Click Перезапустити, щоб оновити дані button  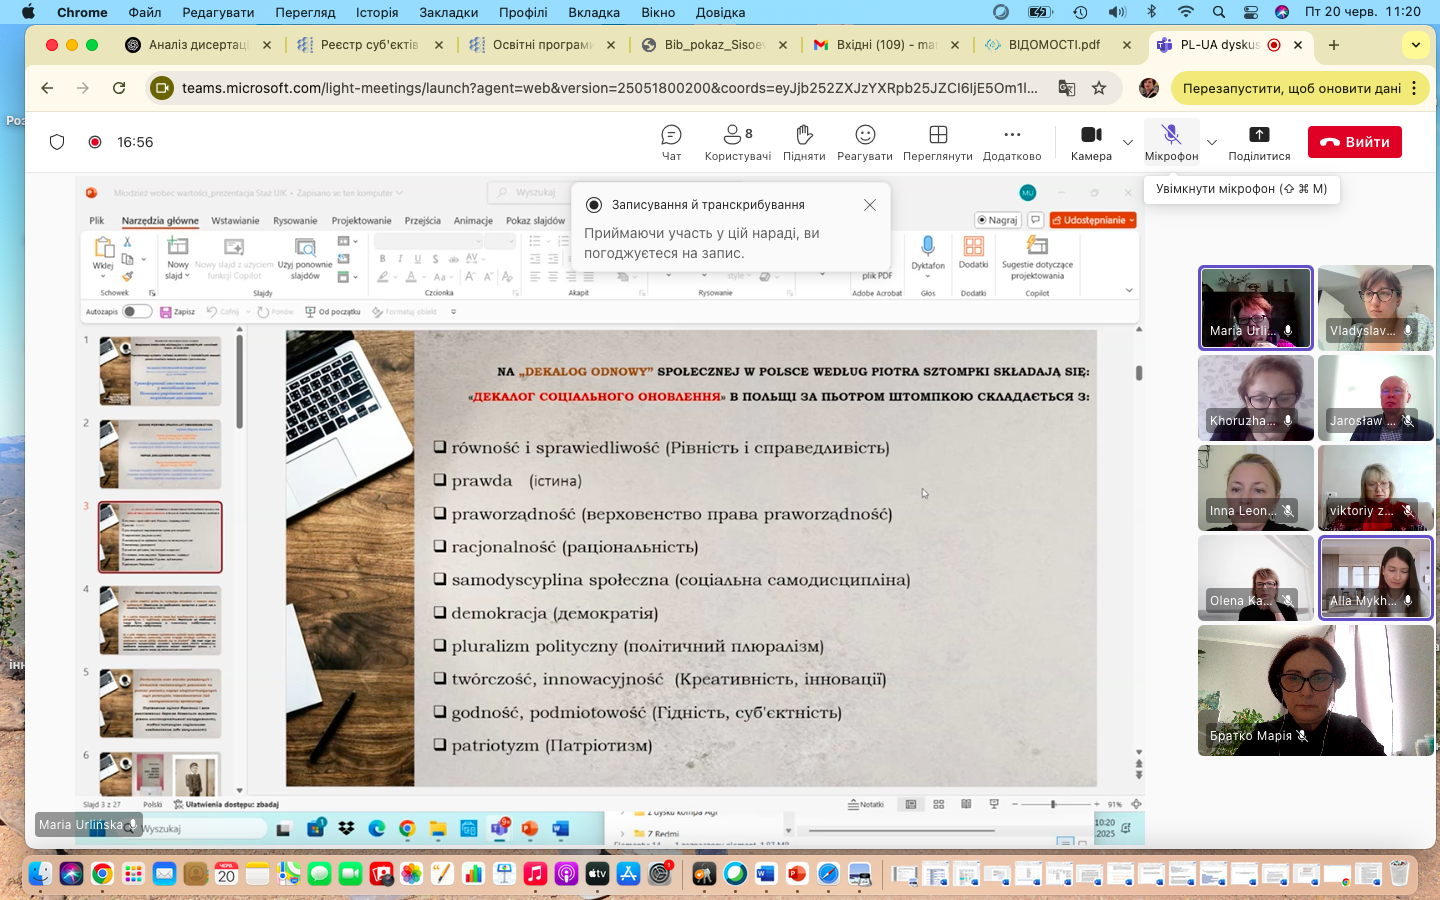[1291, 88]
